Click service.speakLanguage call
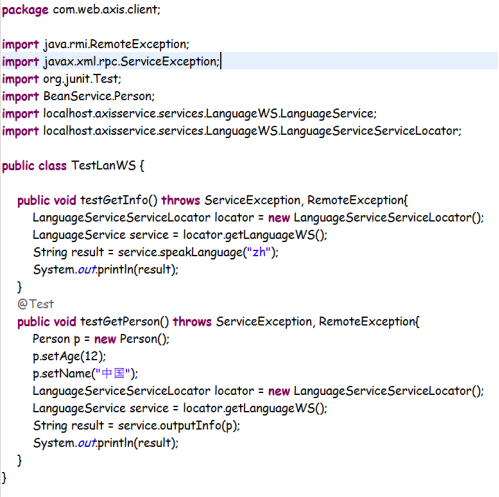Image resolution: width=499 pixels, height=497 pixels. pos(198,252)
